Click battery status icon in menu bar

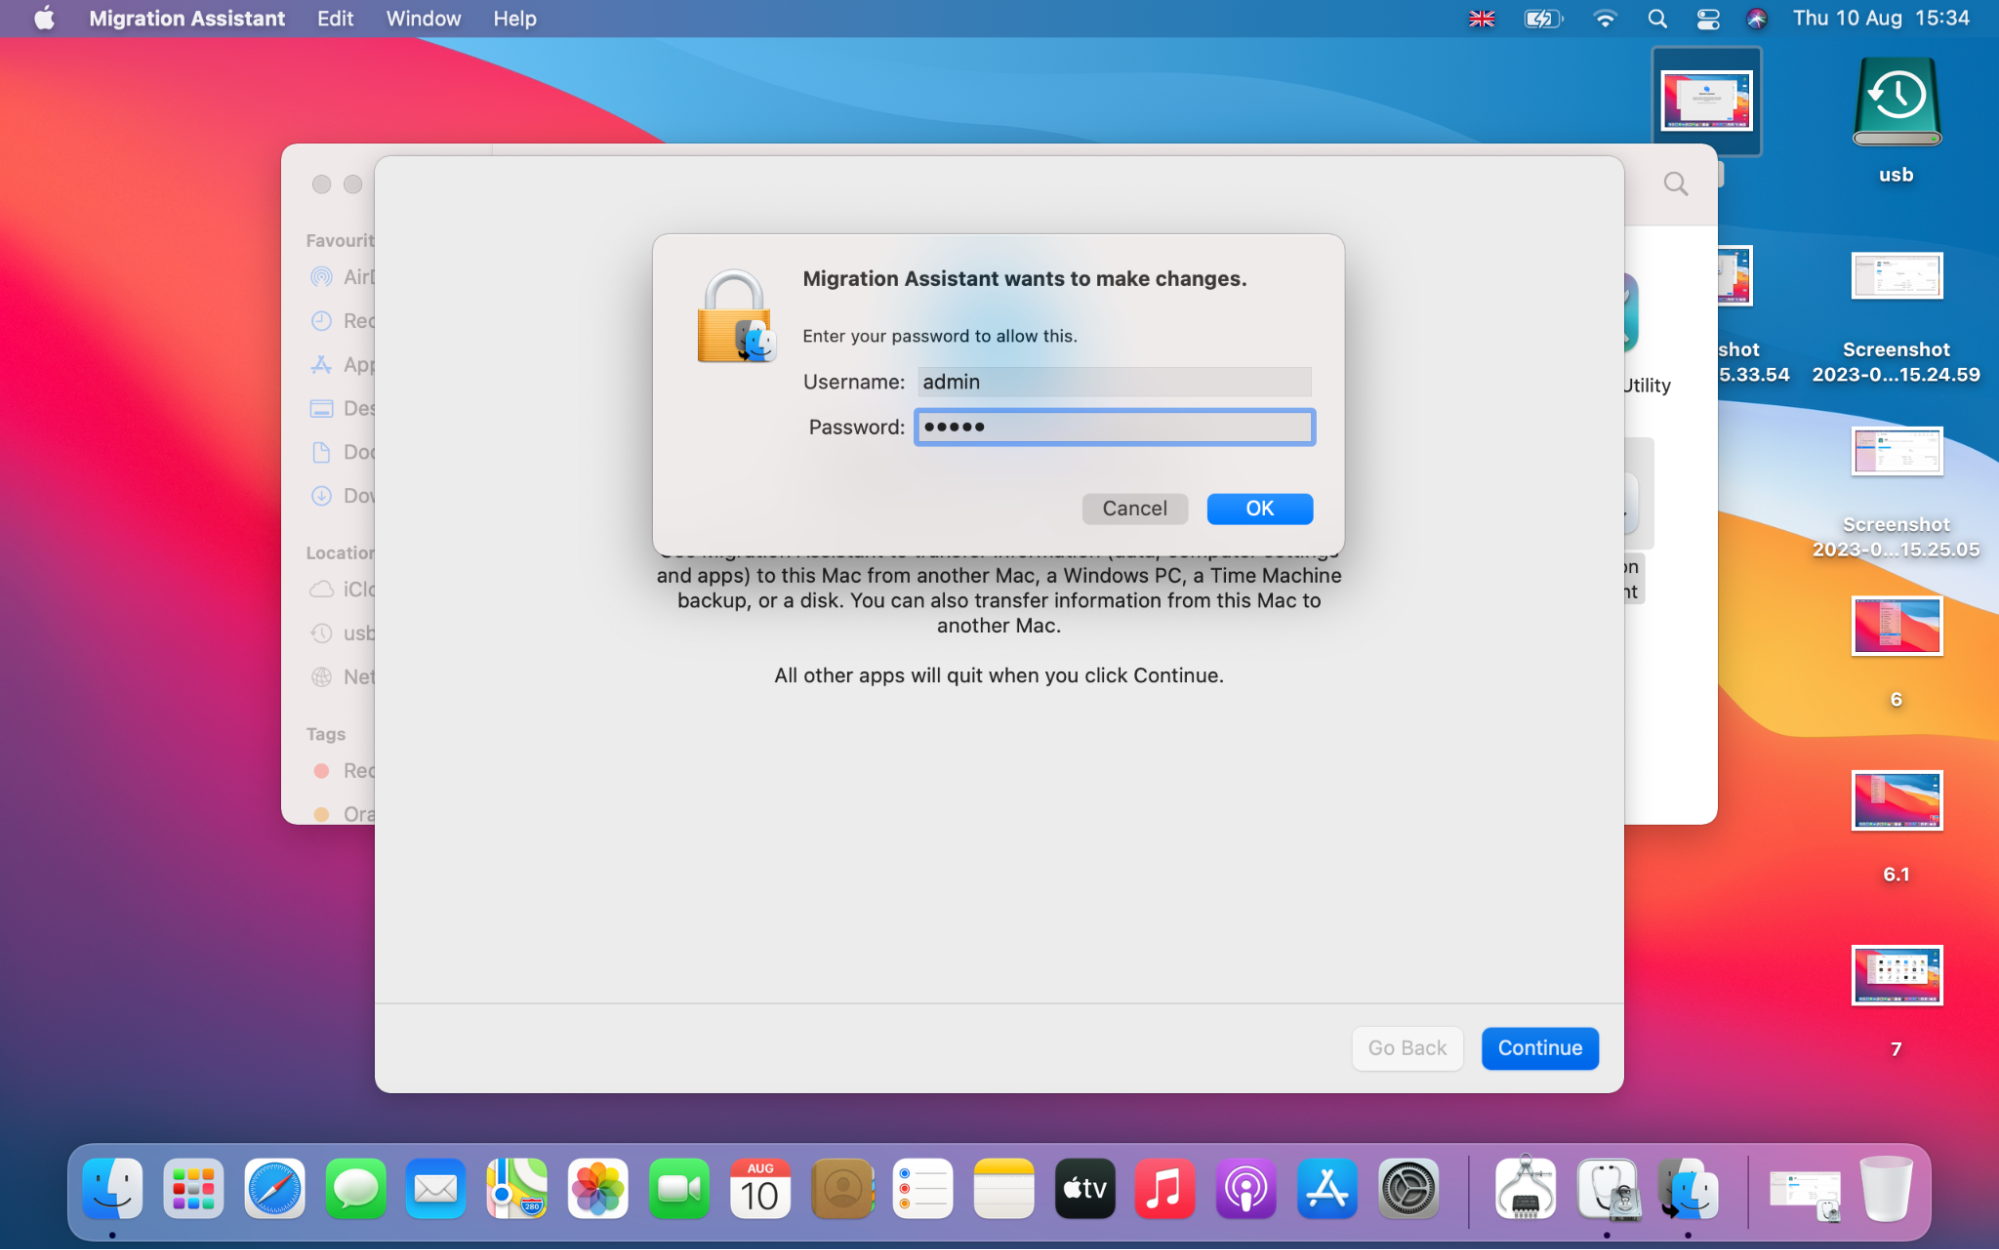1542,18
